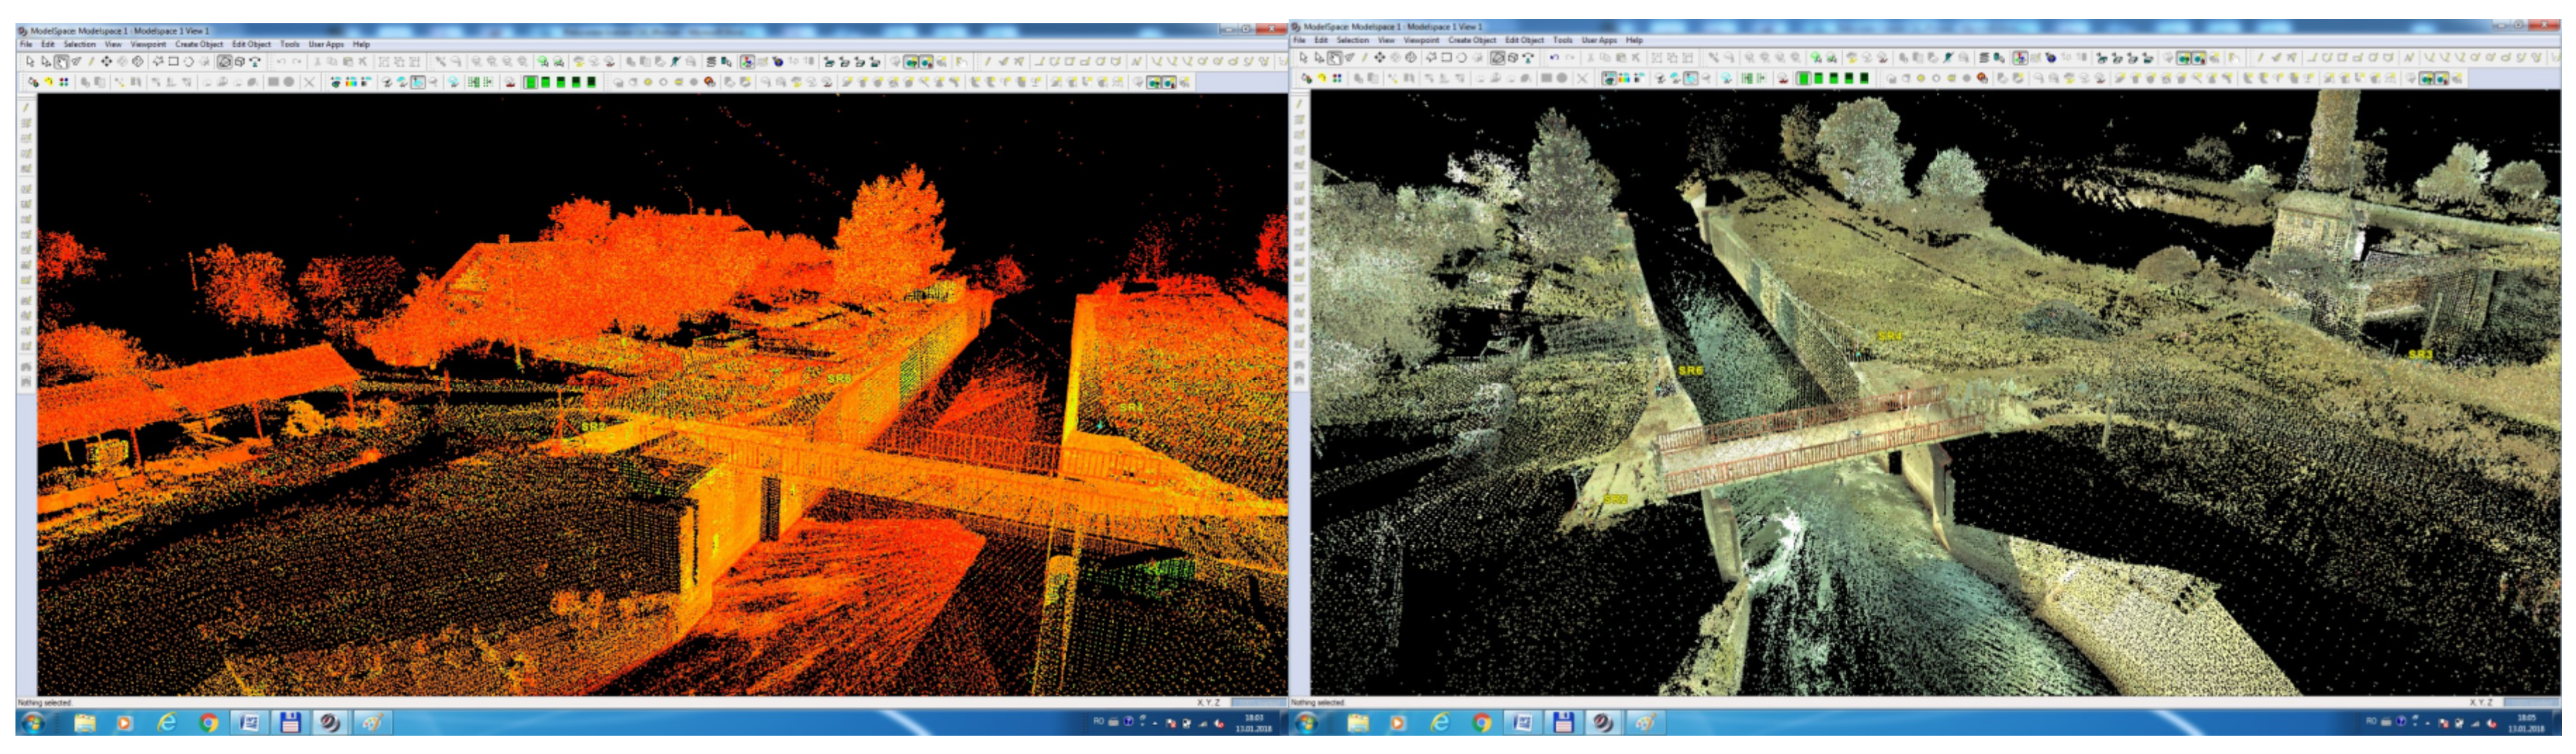Click the rainbow color map icon in left window
Viewport: 2576px width, 754px height.
point(352,82)
